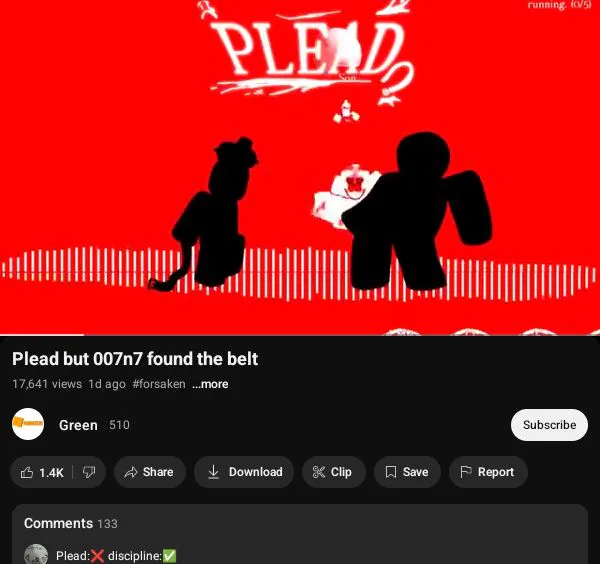Click the Report flag icon

pyautogui.click(x=466, y=472)
